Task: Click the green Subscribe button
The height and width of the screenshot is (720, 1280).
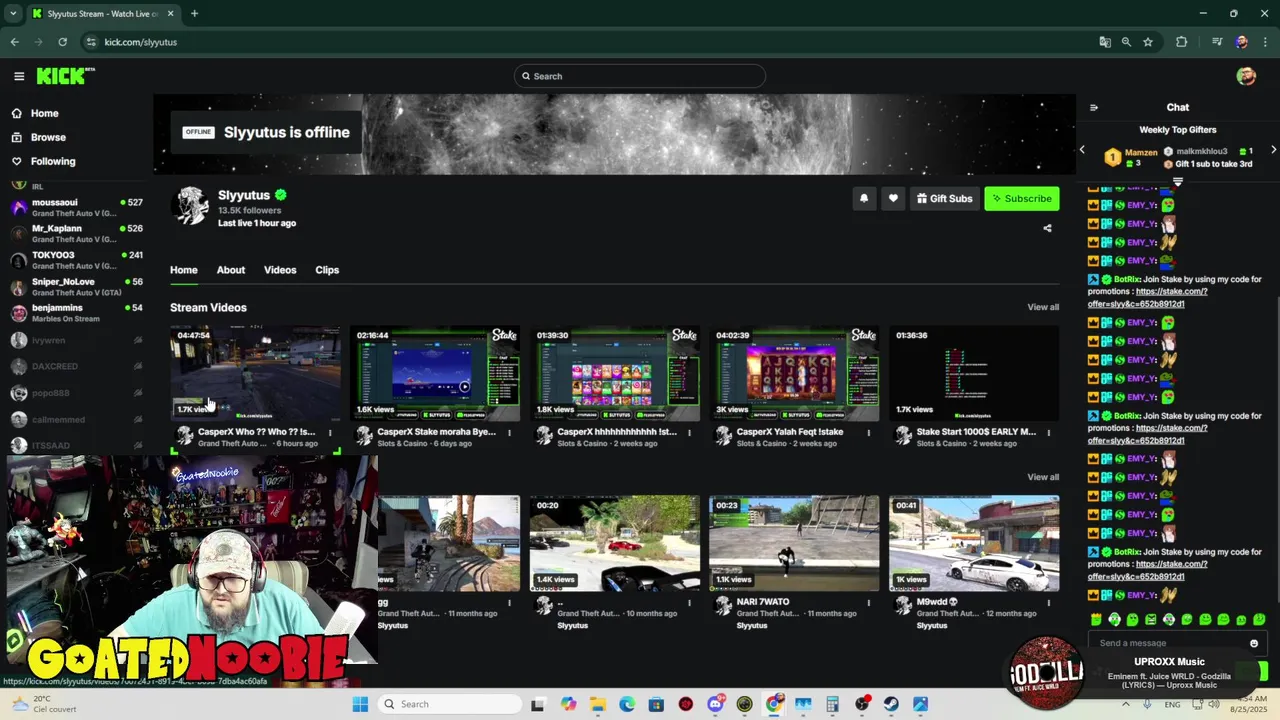Action: coord(1021,198)
